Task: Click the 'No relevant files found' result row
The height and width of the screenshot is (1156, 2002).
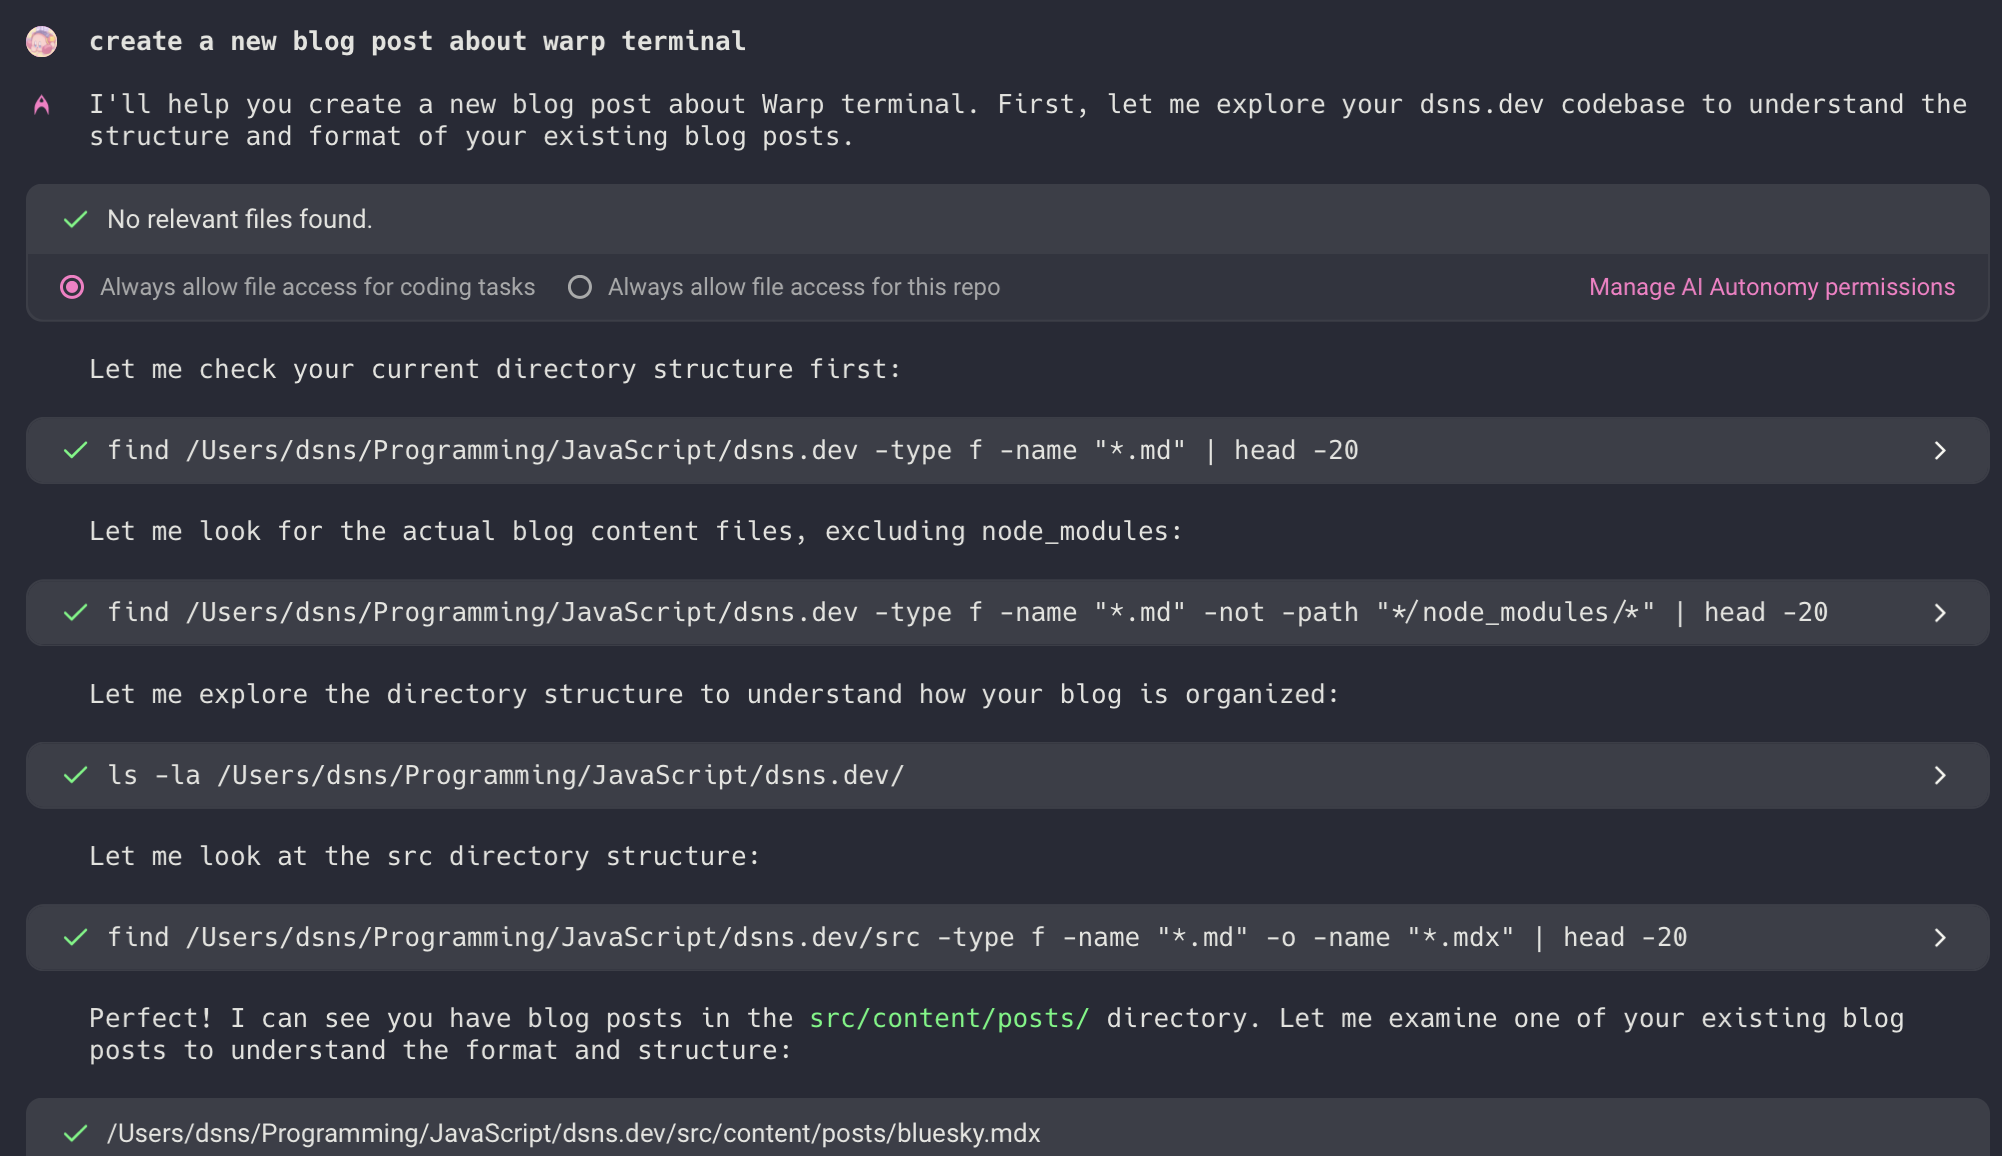Action: pyautogui.click(x=239, y=219)
